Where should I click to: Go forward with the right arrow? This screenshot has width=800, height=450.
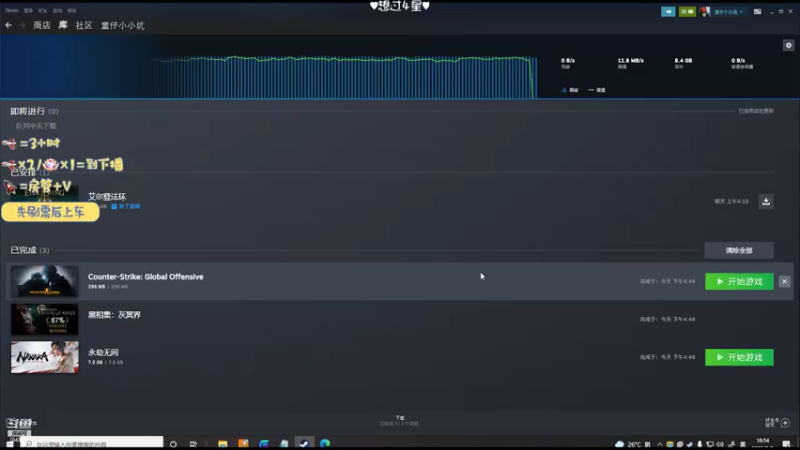[22, 25]
